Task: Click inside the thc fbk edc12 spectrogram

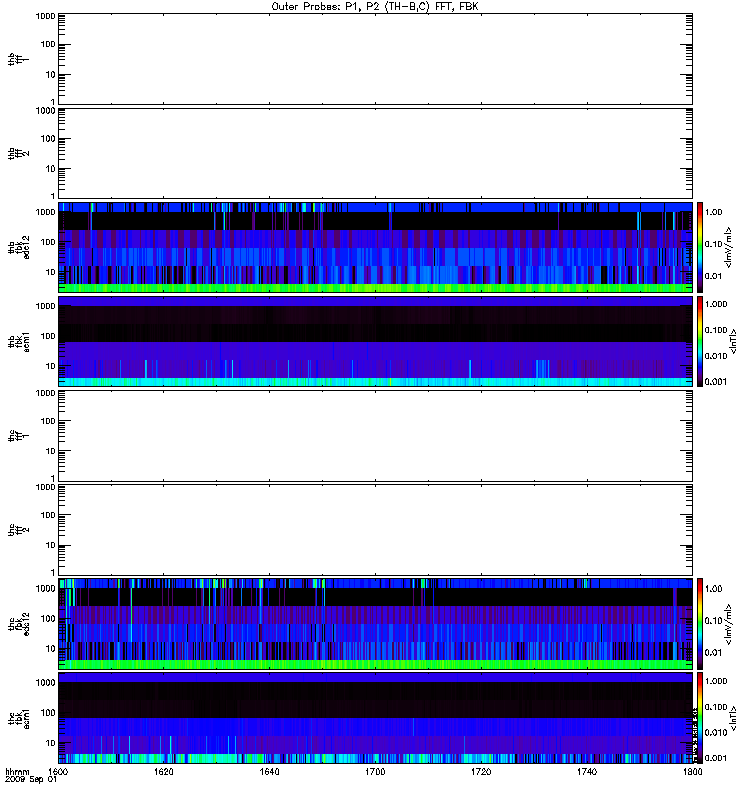Action: pos(375,623)
